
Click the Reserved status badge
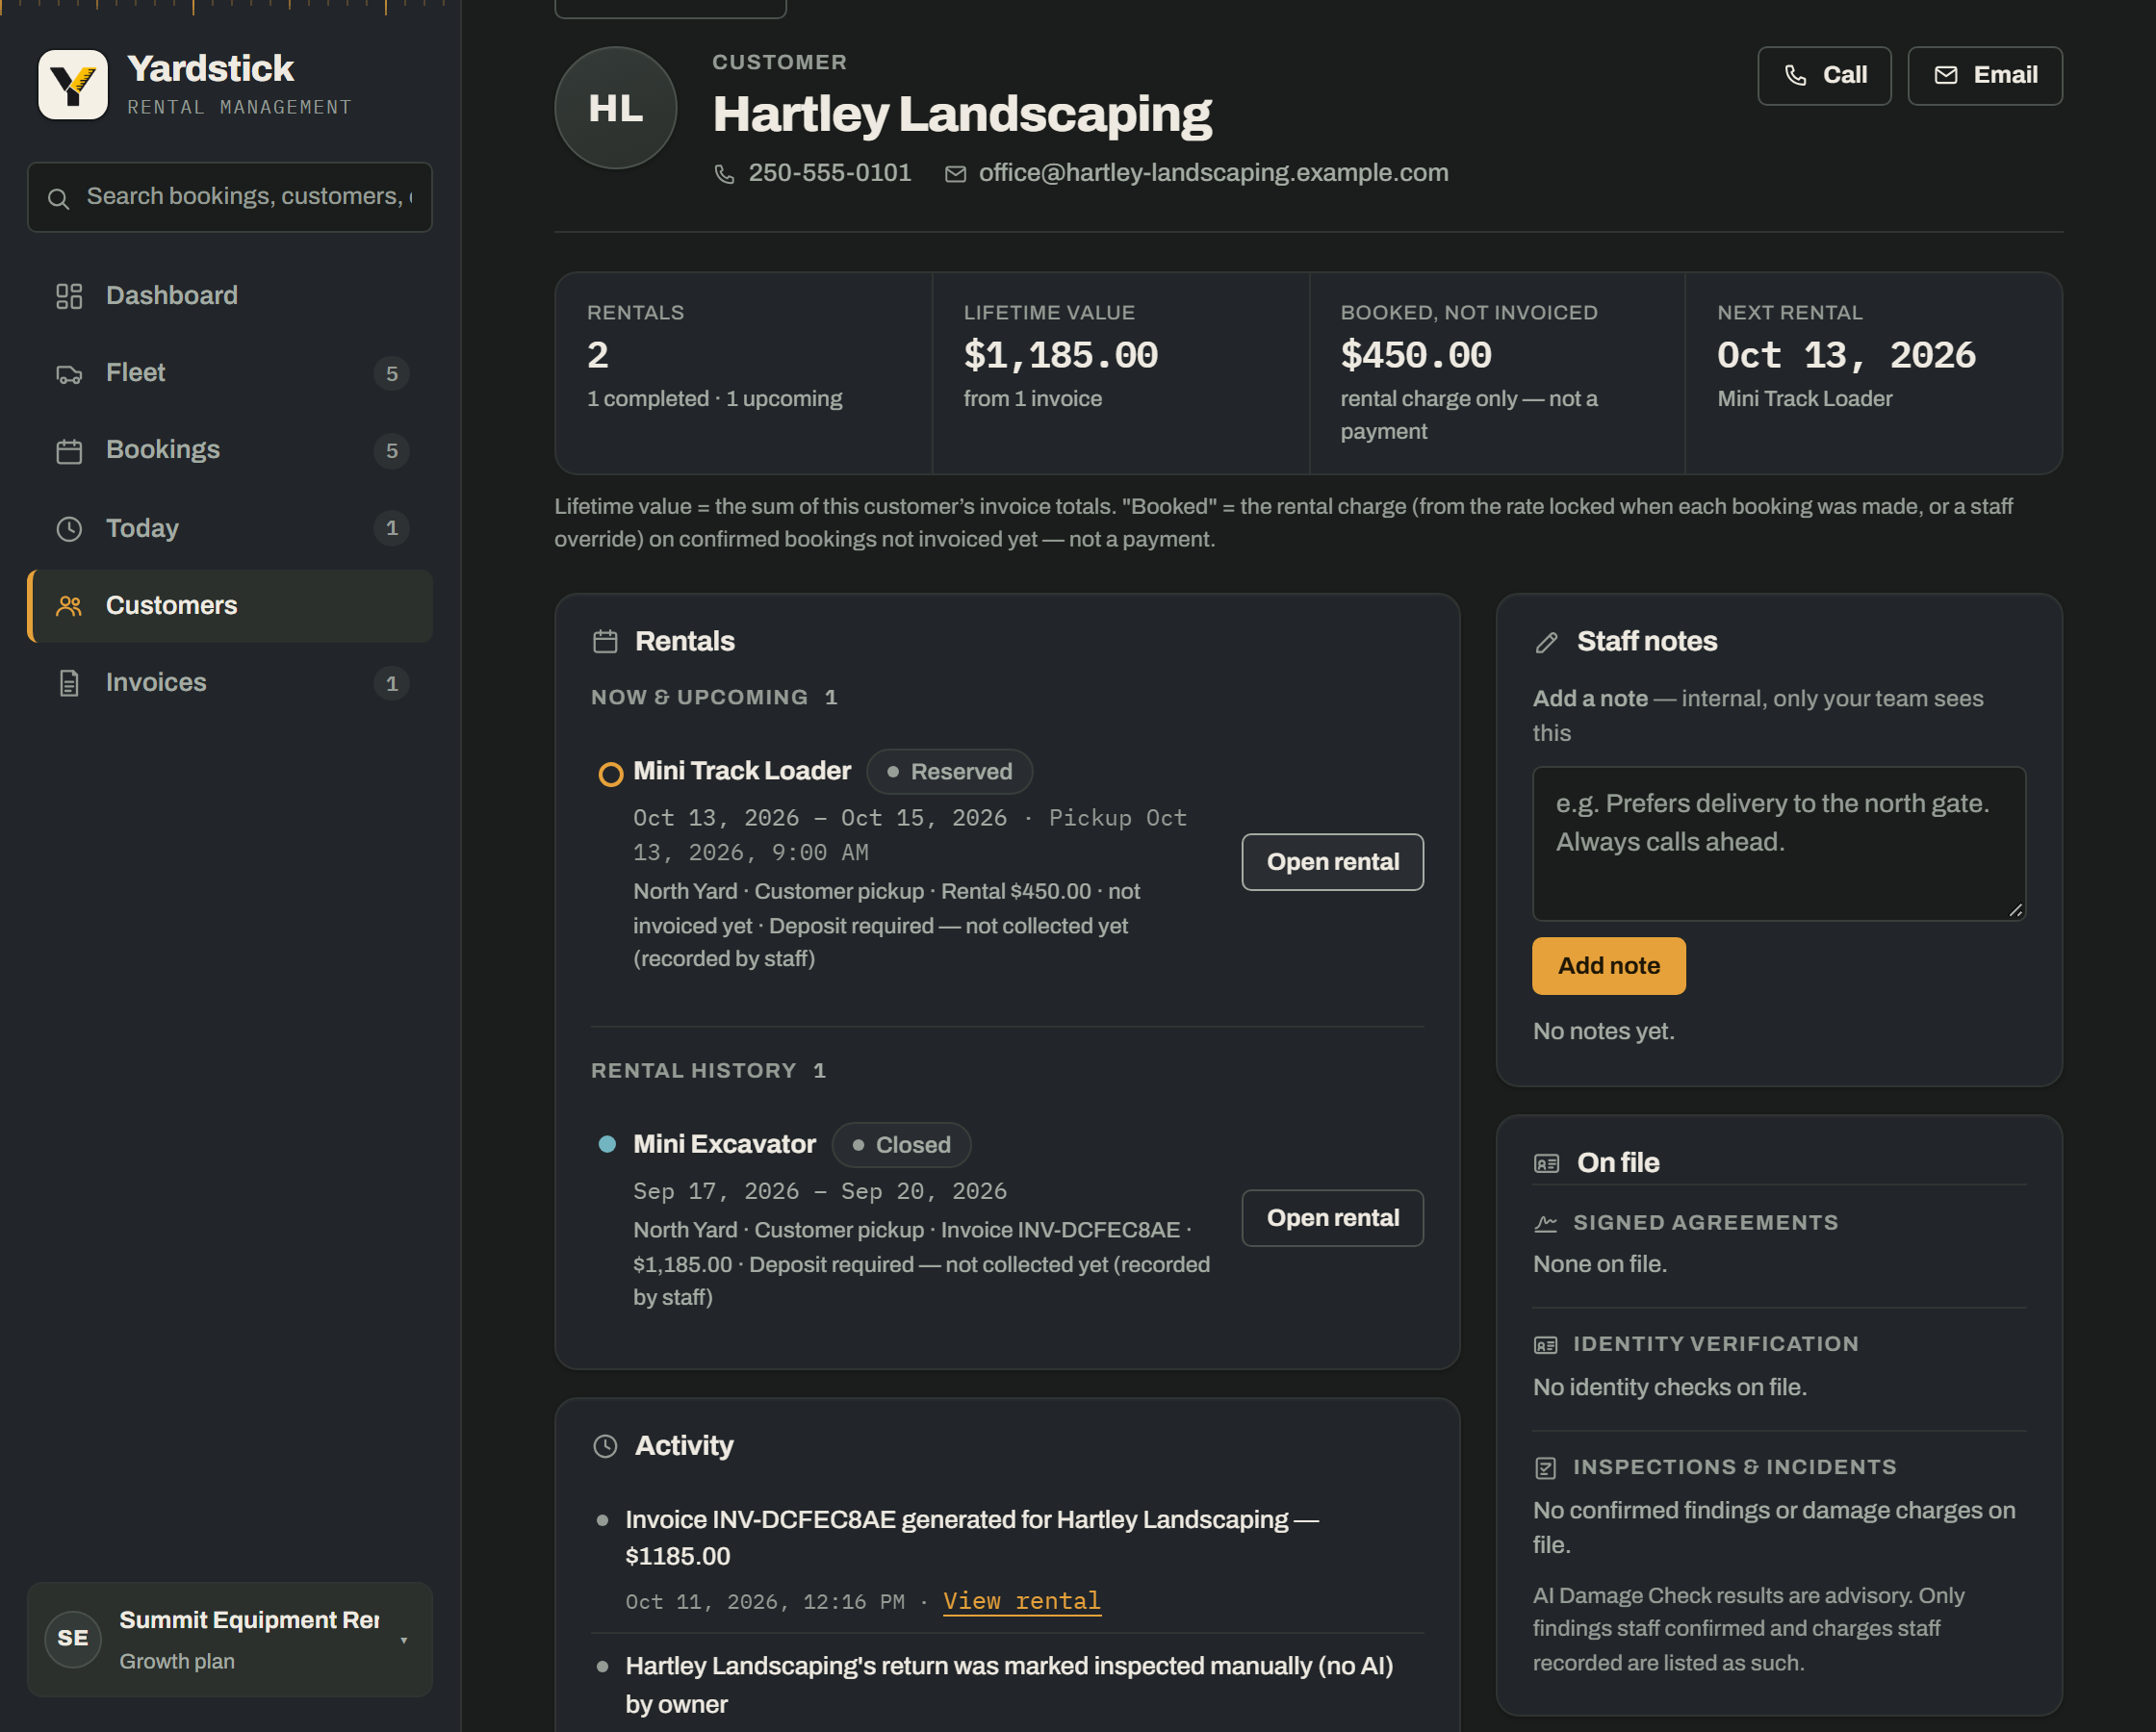949,772
